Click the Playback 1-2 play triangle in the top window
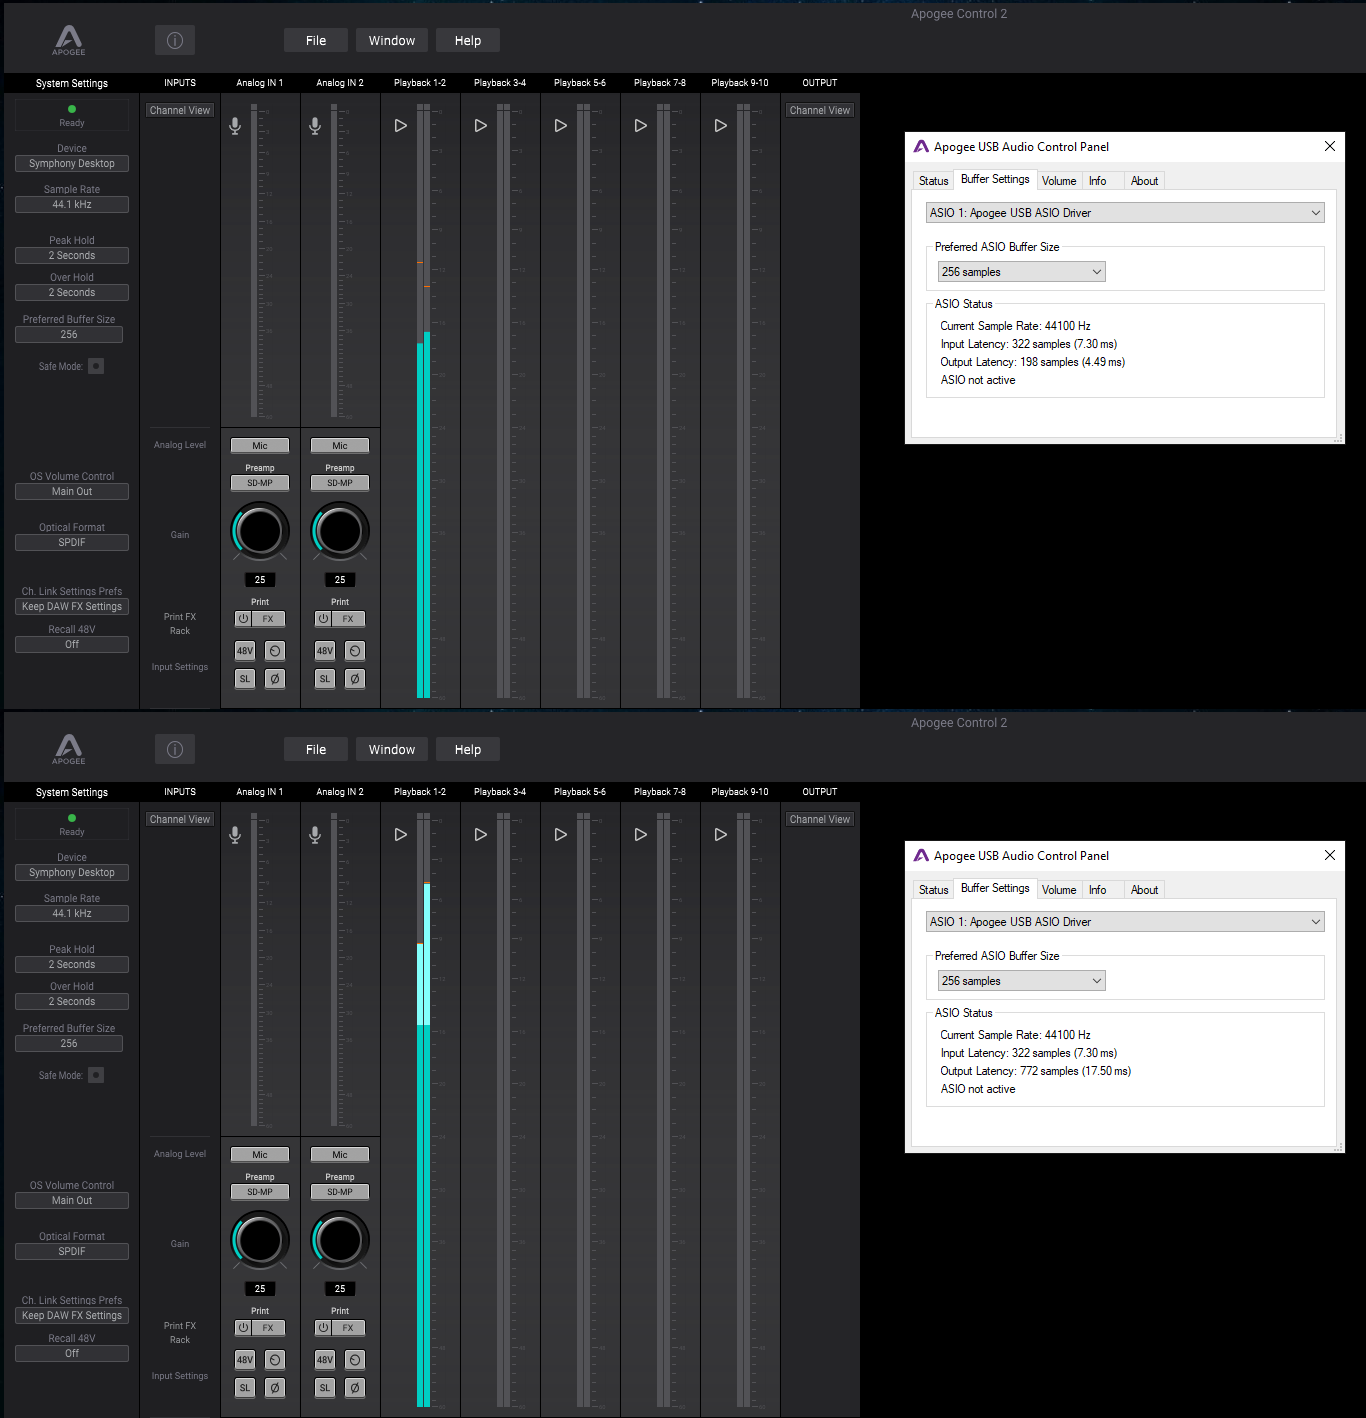Viewport: 1366px width, 1418px height. coord(401,126)
